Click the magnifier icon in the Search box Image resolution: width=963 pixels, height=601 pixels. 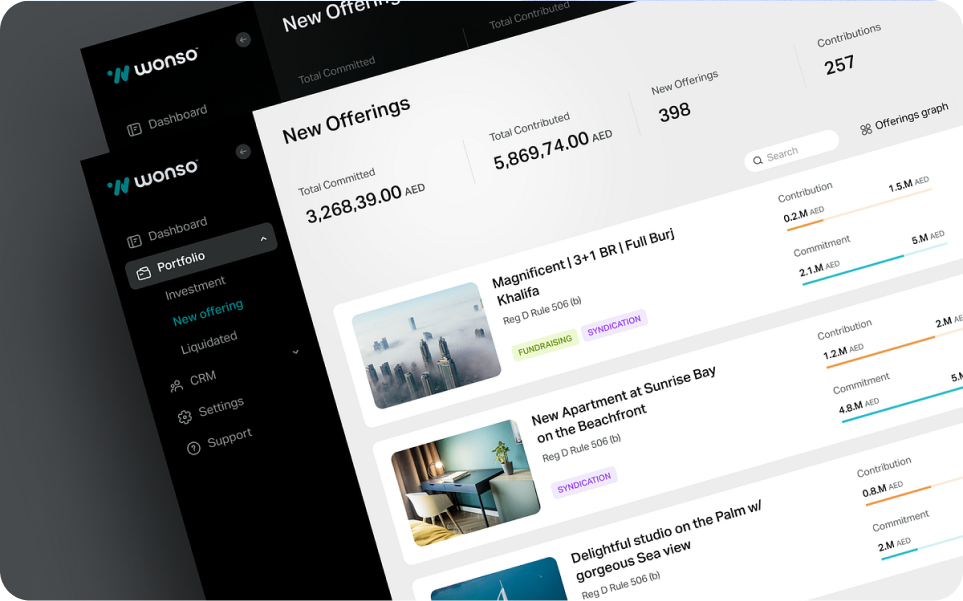758,160
